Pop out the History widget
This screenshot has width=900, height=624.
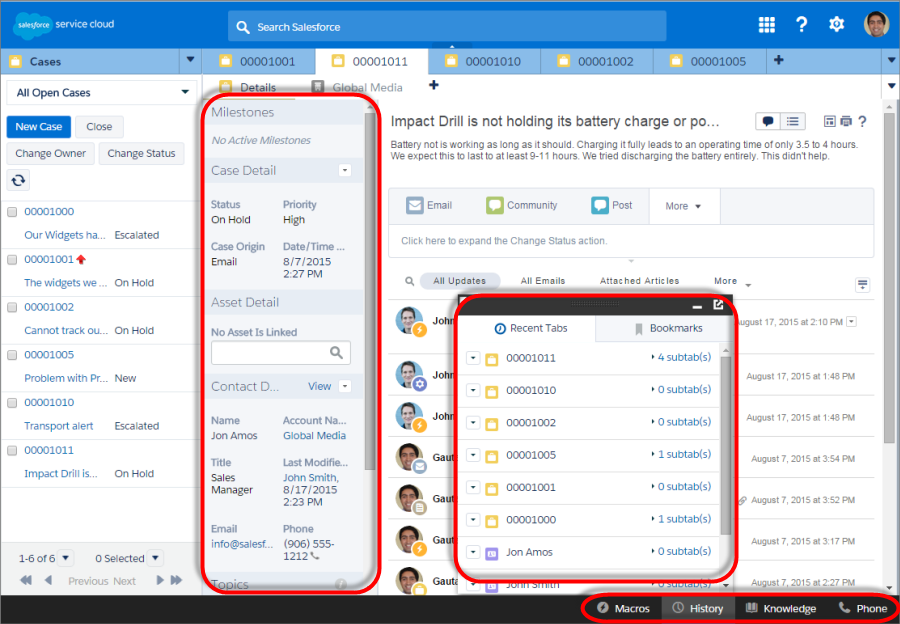pyautogui.click(x=718, y=304)
